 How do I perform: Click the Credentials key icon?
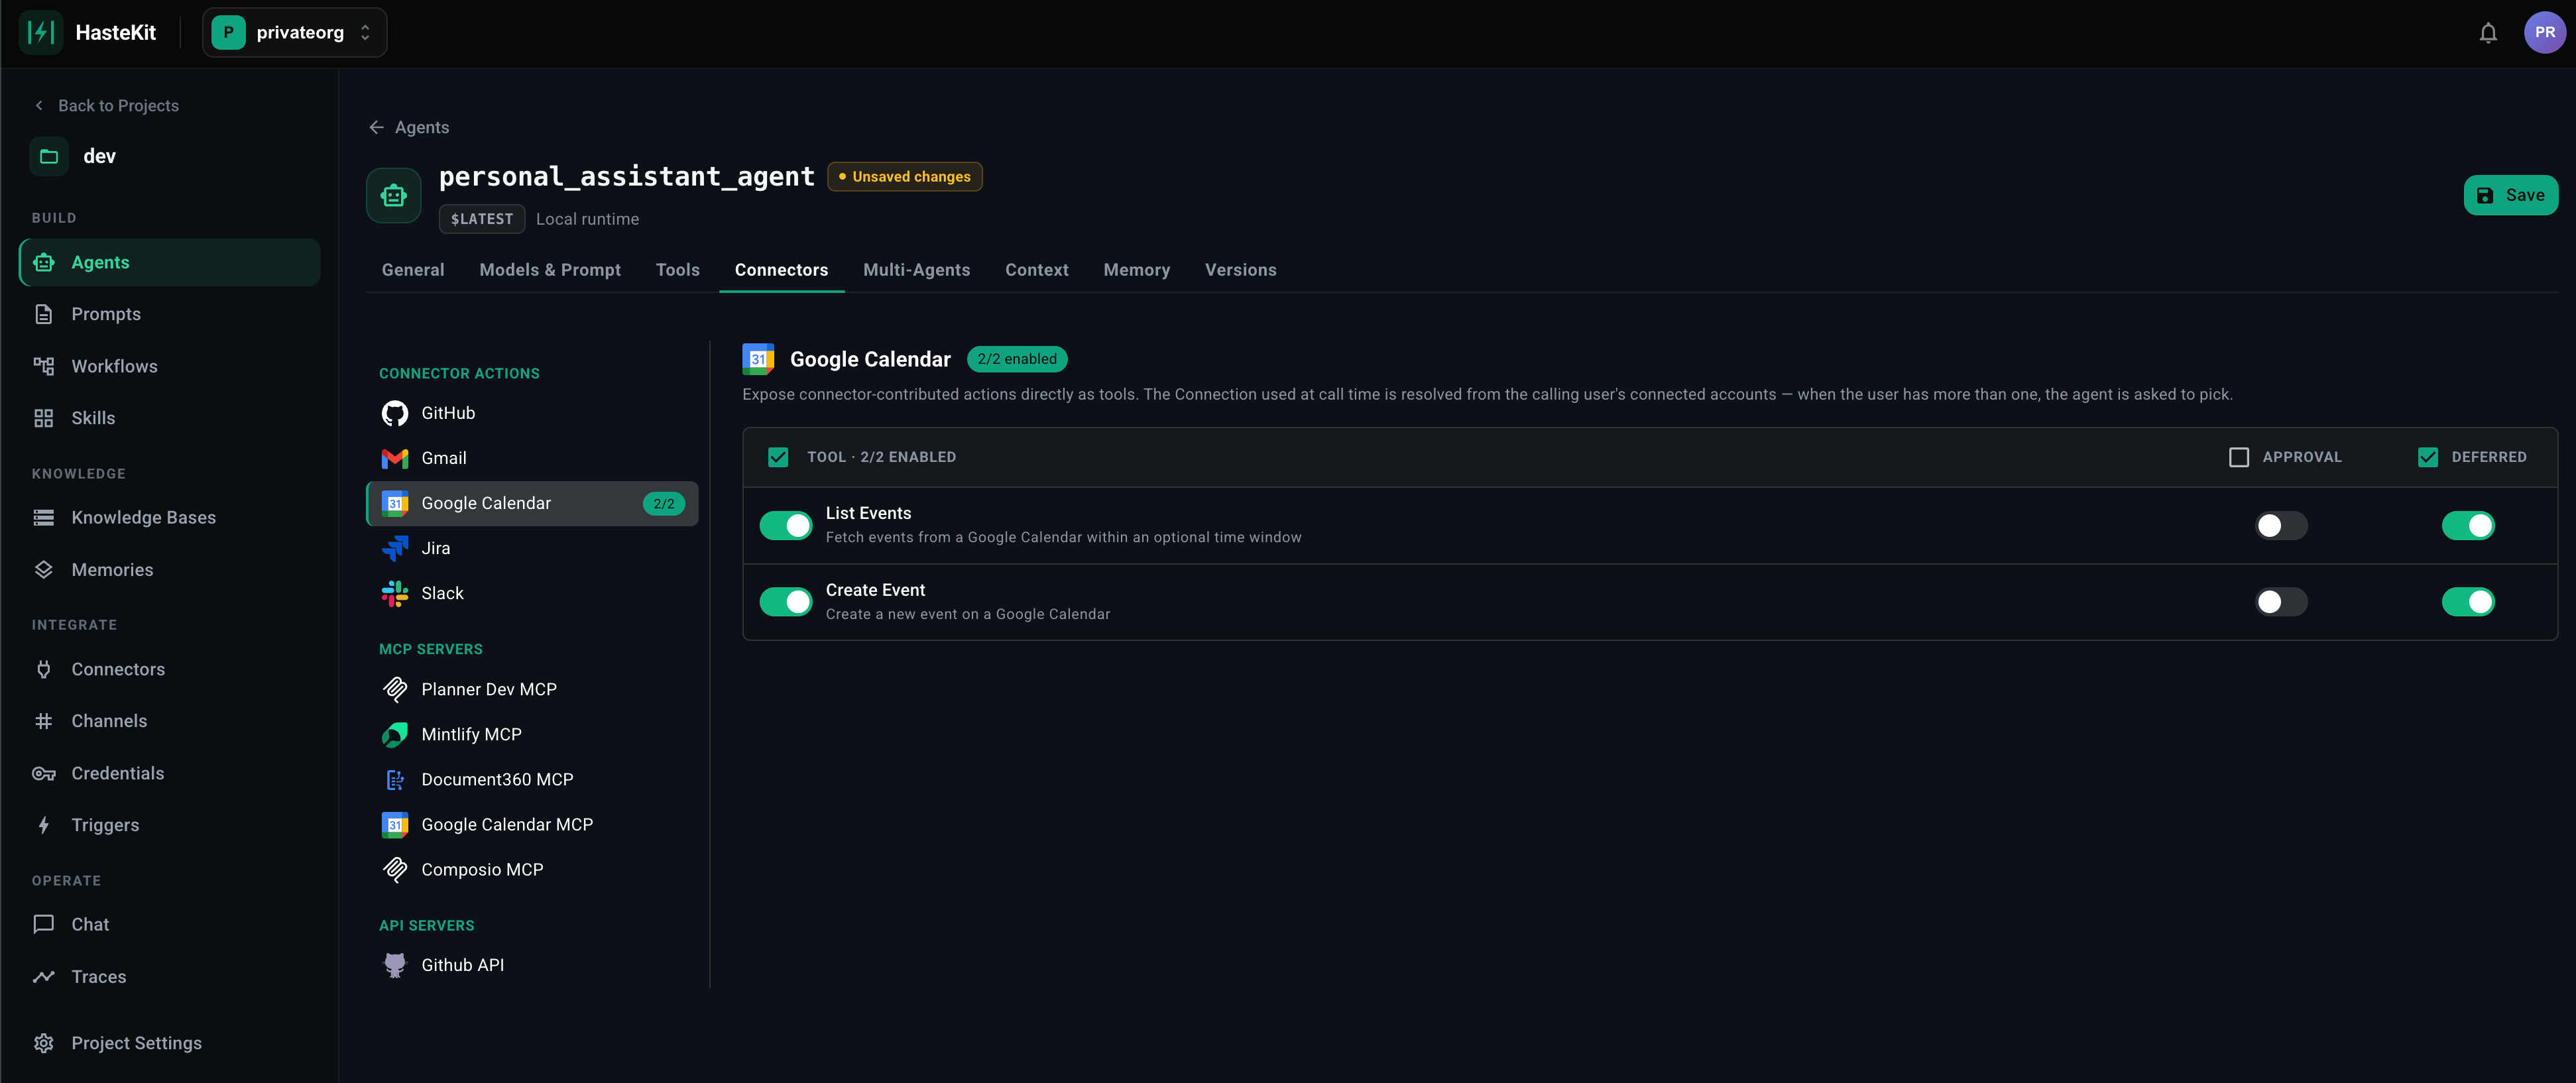(44, 773)
